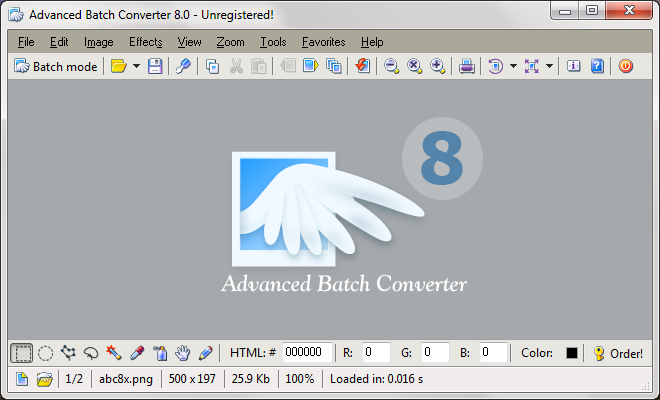Click the abc8x.png file name
660x400 pixels.
[126, 379]
